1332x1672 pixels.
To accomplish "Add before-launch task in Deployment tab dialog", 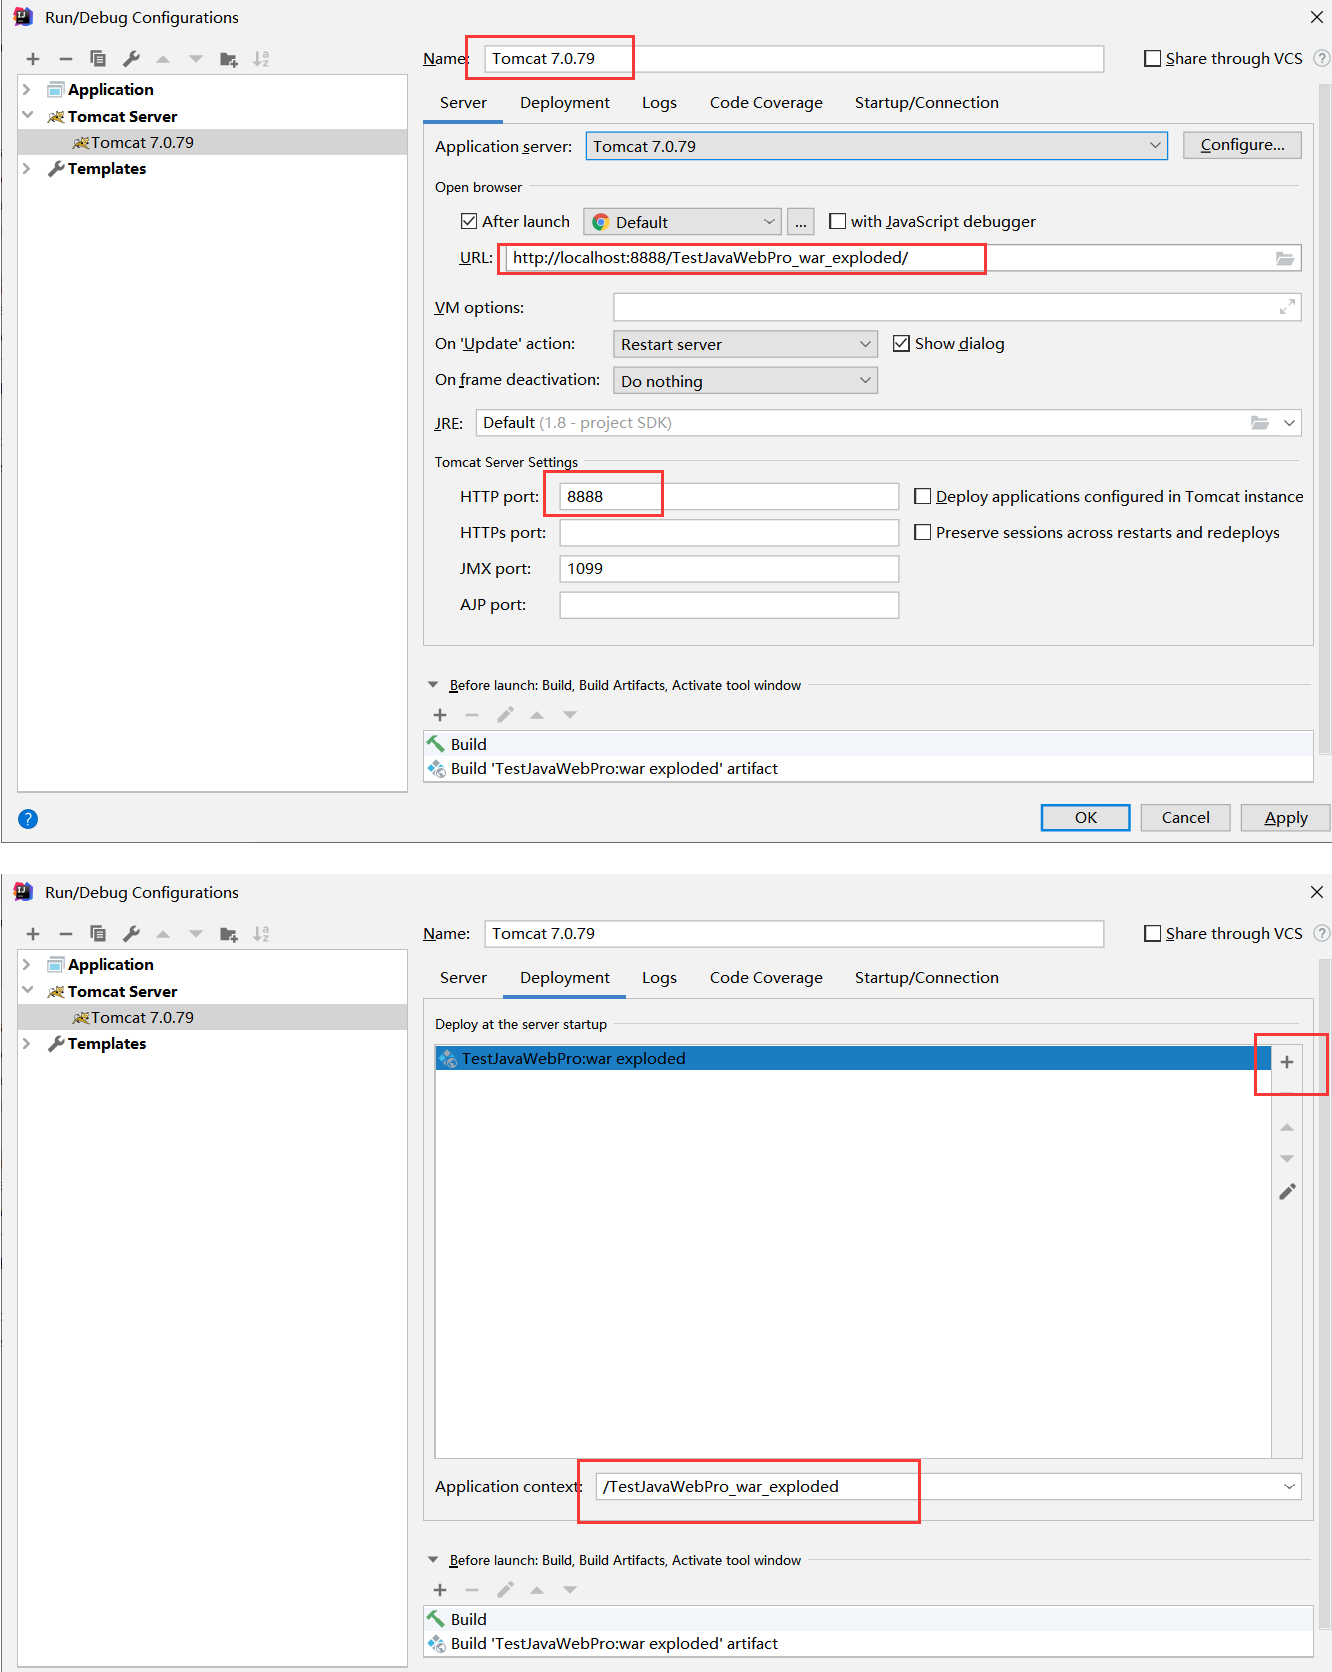I will (440, 1590).
